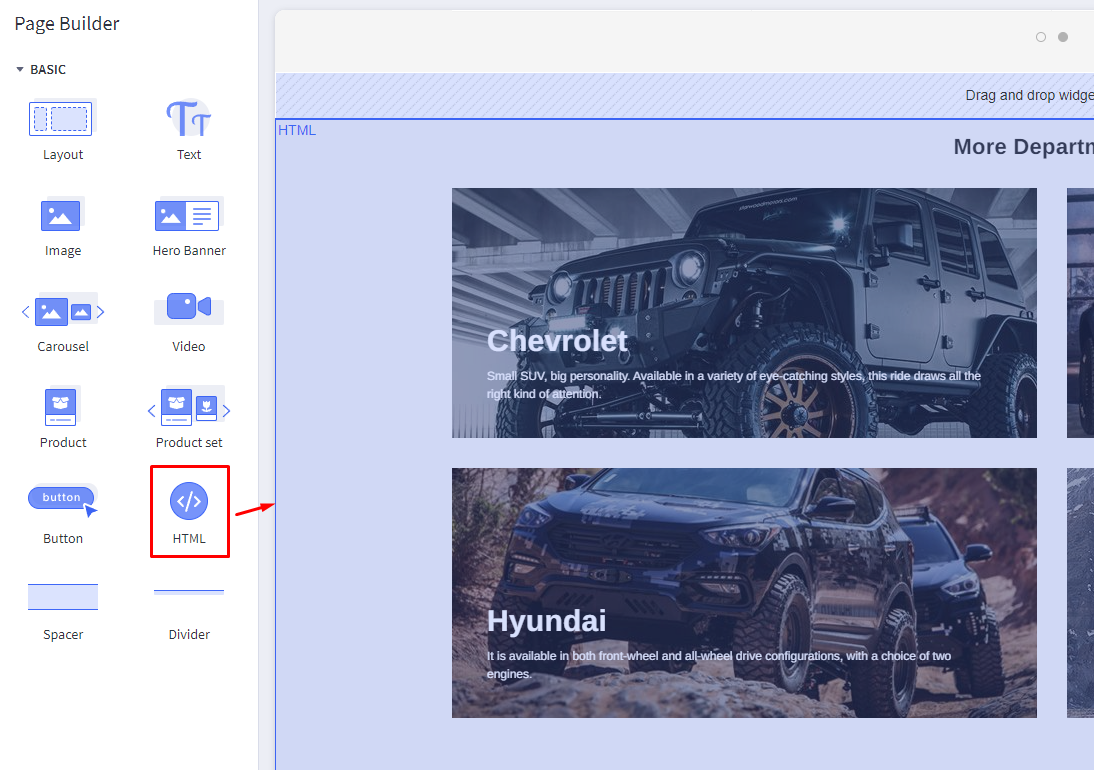
Task: Choose the Image widget icon
Action: pyautogui.click(x=61, y=214)
